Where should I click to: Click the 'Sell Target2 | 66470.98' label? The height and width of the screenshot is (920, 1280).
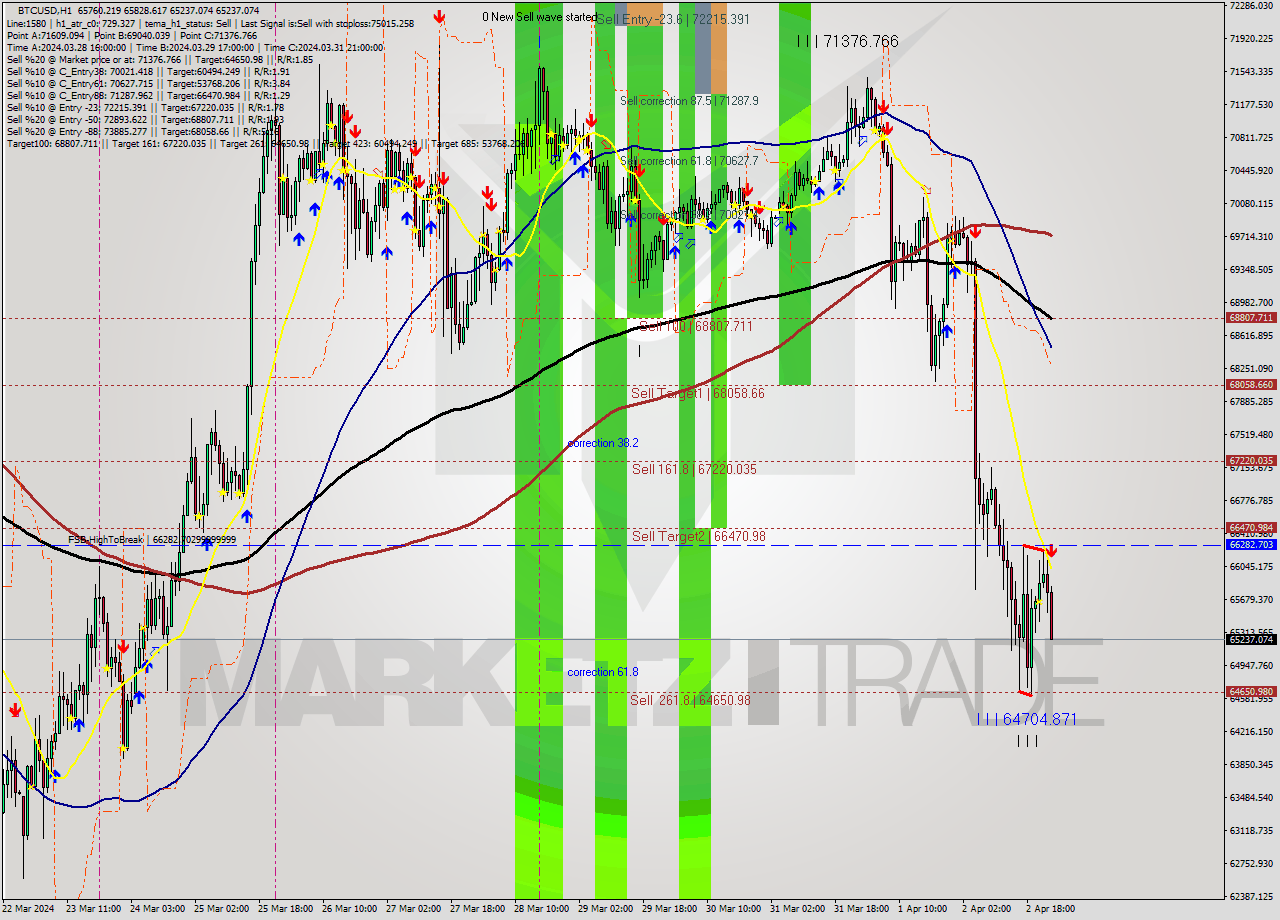click(x=699, y=537)
